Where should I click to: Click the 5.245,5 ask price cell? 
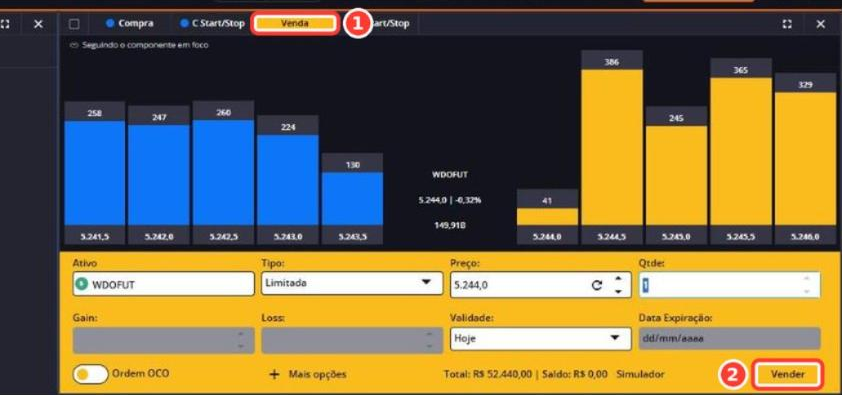pos(741,236)
